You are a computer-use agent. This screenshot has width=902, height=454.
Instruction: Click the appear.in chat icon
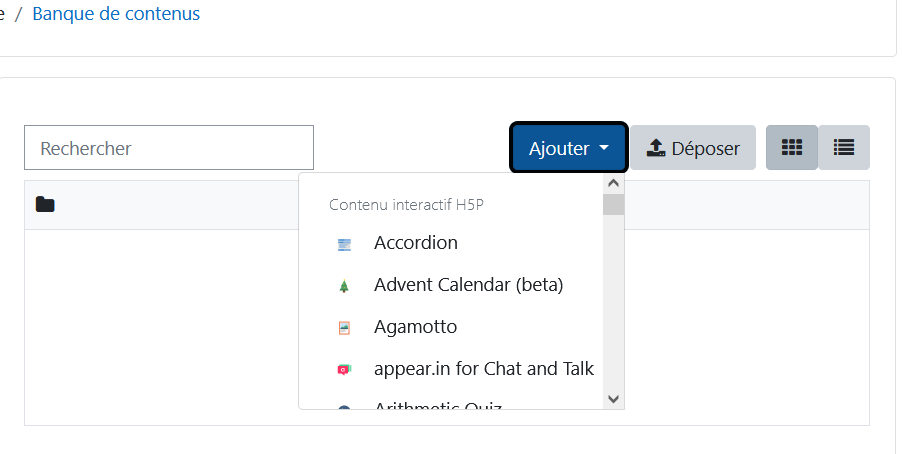(x=344, y=369)
